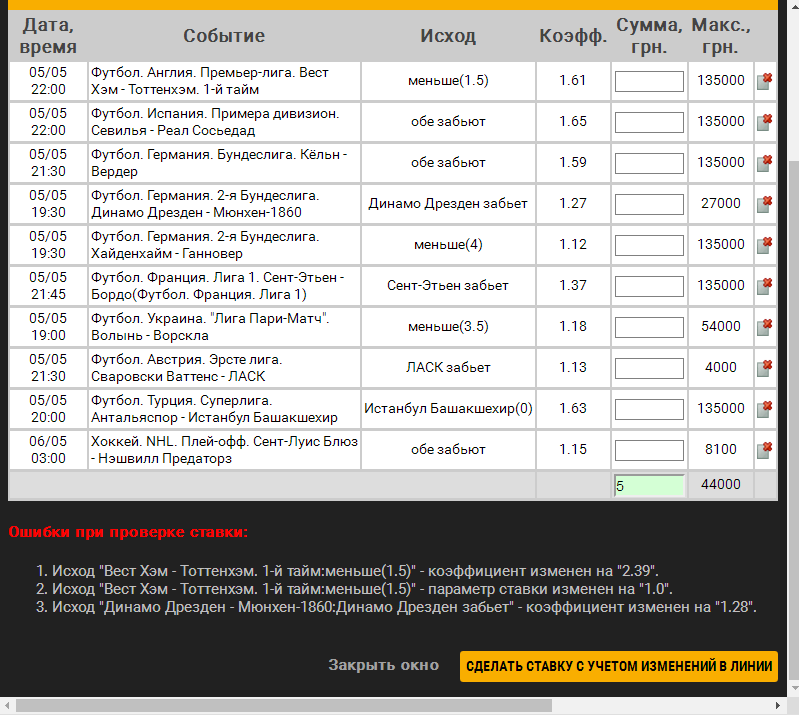Viewport: 799px width, 715px height.
Task: Click stake input for West Ham – Tottenham
Action: [x=649, y=81]
